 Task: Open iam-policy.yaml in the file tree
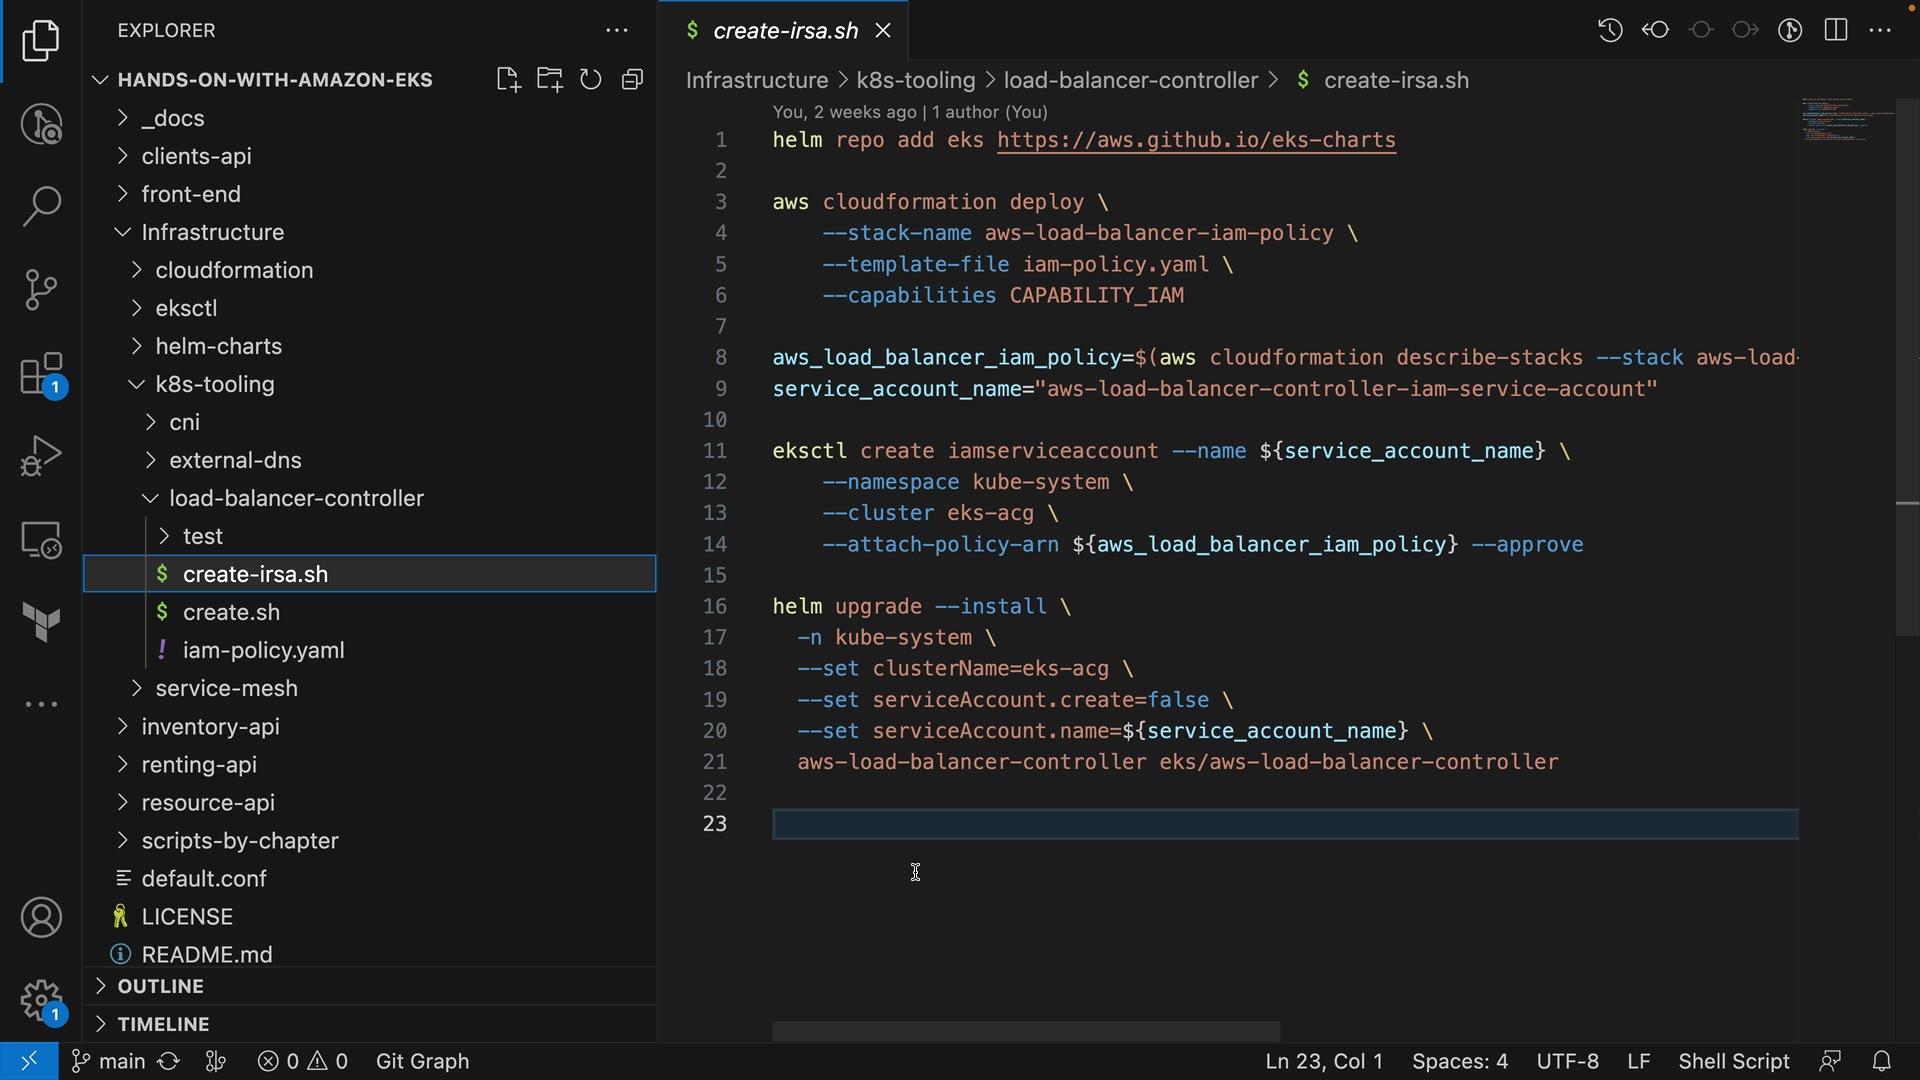[263, 650]
